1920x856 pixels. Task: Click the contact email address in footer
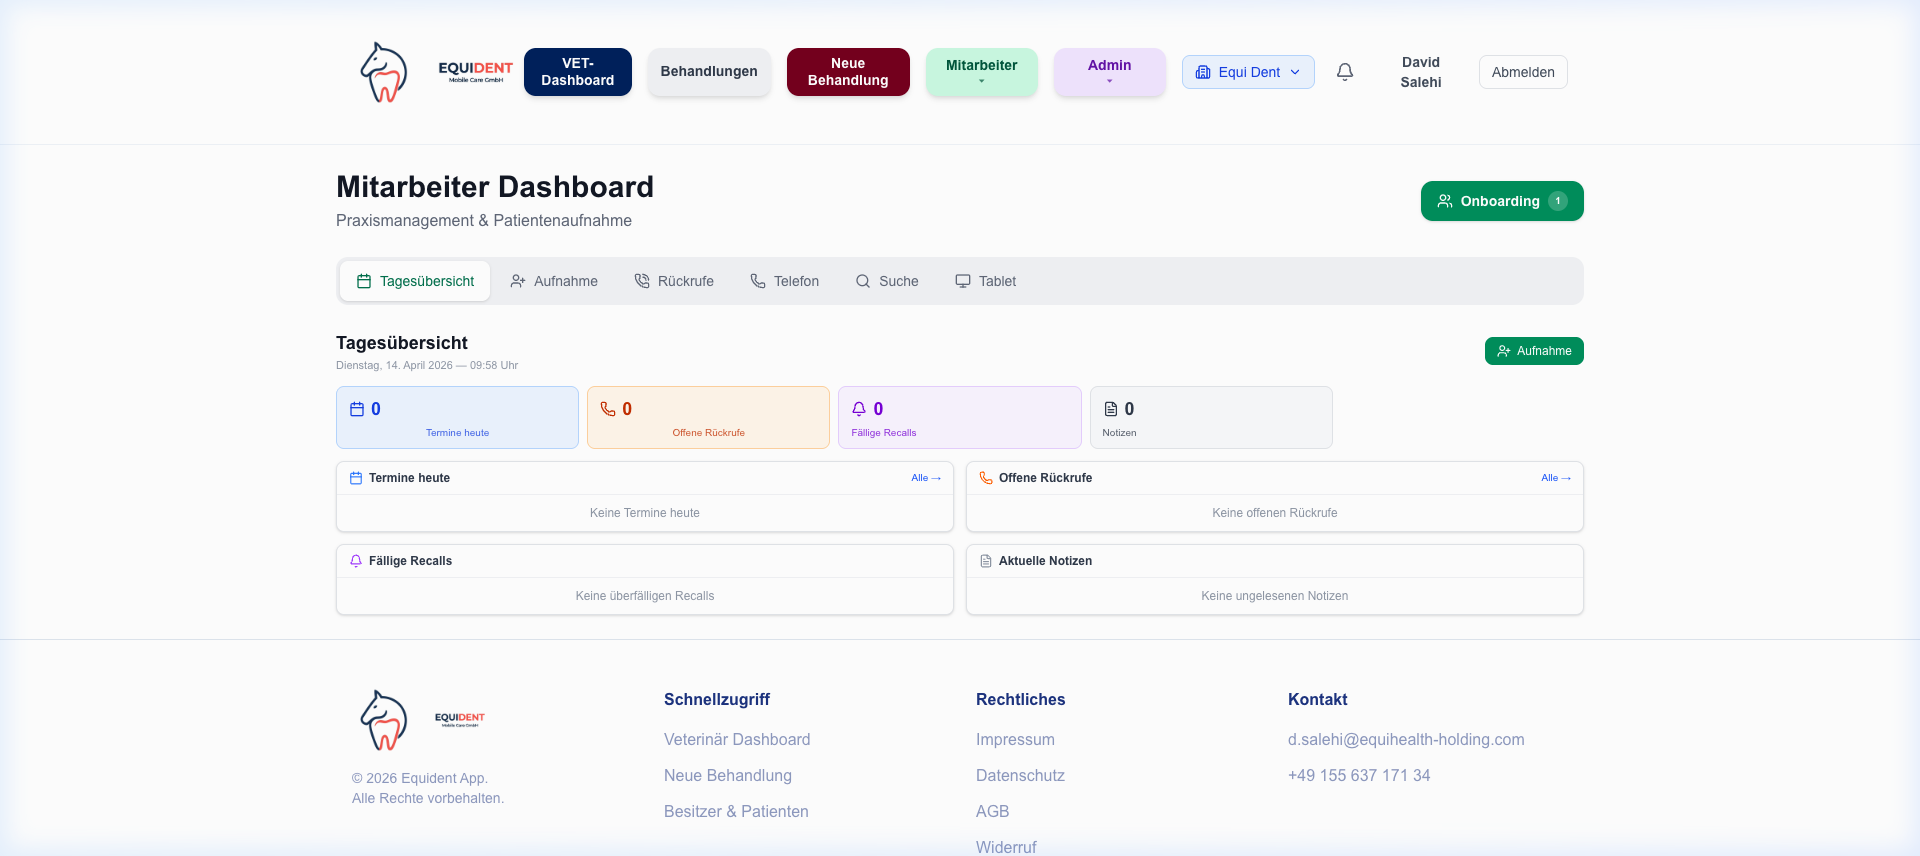pos(1405,739)
